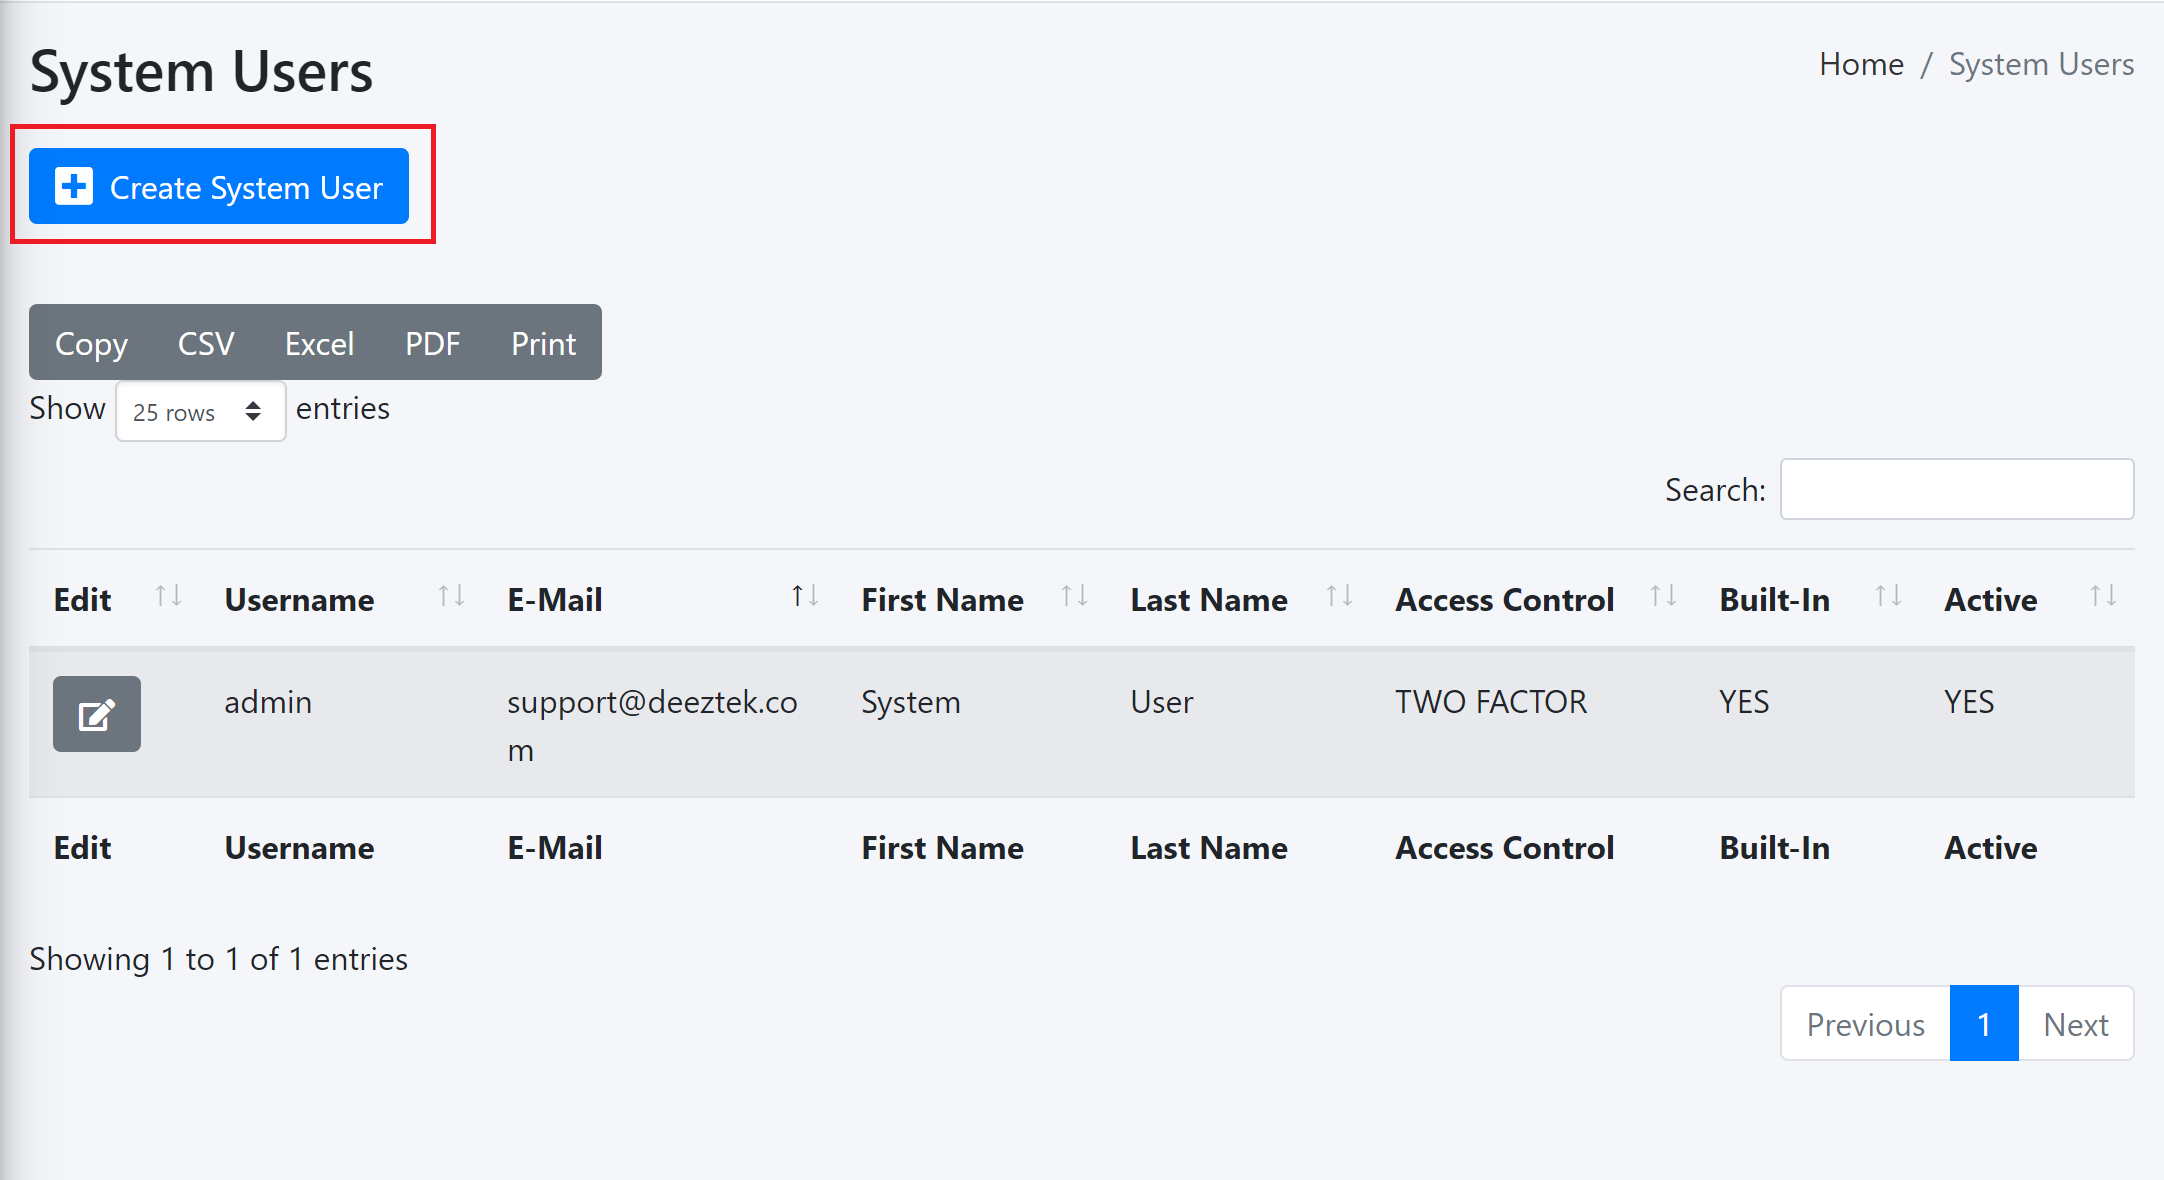
Task: Click the Next pagination button
Action: [2076, 1024]
